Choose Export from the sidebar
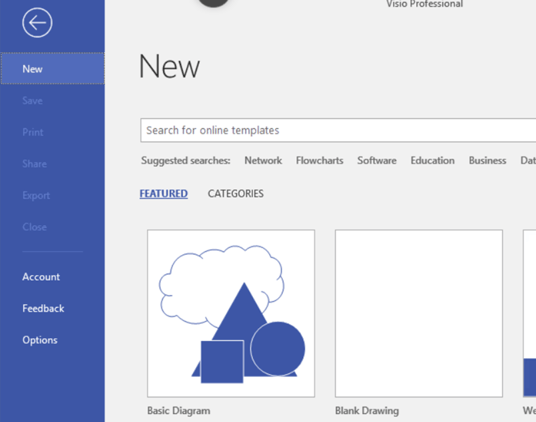Viewport: 536px width, 422px height. click(x=36, y=195)
